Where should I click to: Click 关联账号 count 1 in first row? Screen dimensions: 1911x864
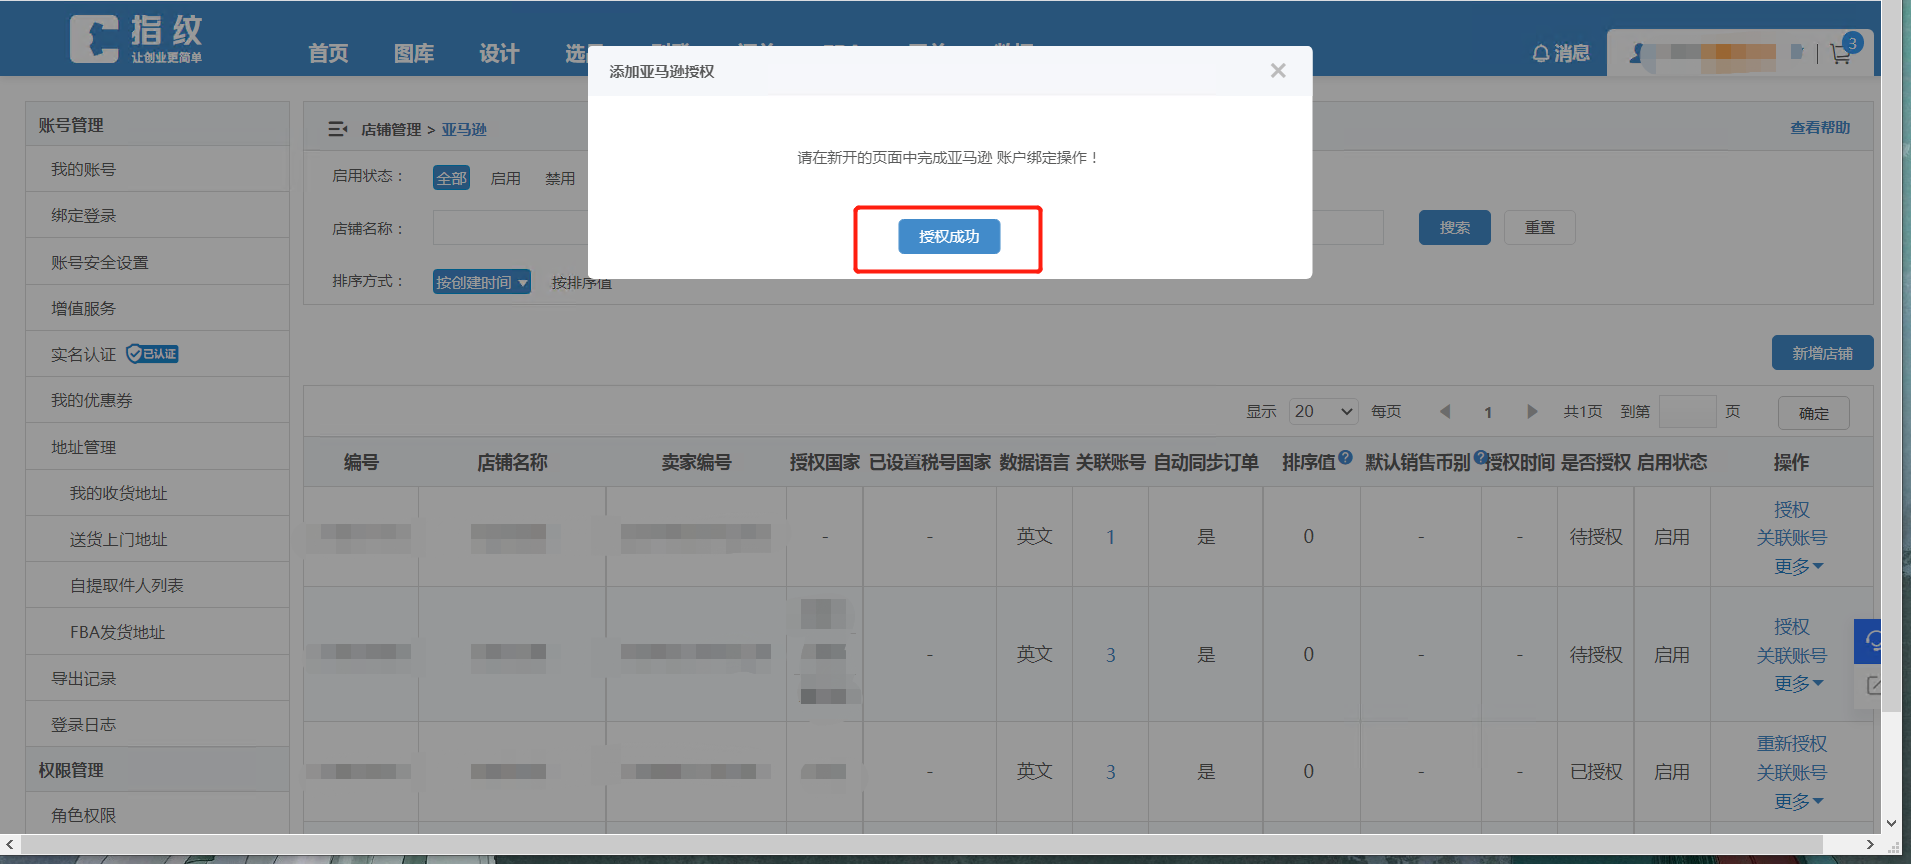tap(1110, 537)
